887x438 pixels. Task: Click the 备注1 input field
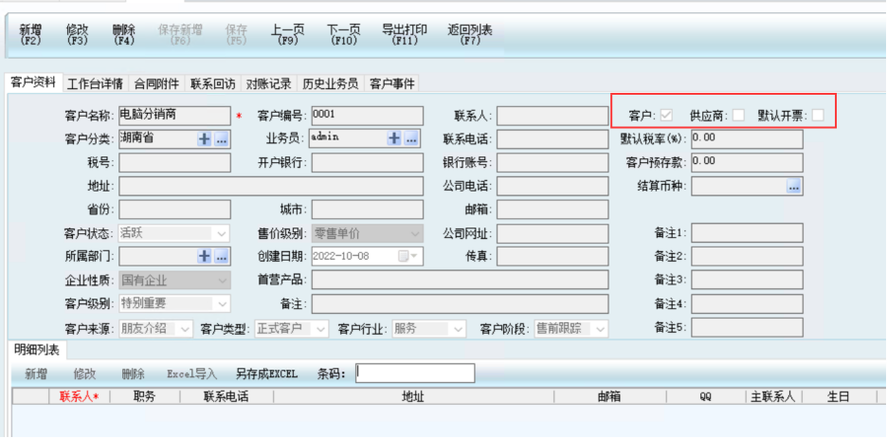pyautogui.click(x=747, y=233)
